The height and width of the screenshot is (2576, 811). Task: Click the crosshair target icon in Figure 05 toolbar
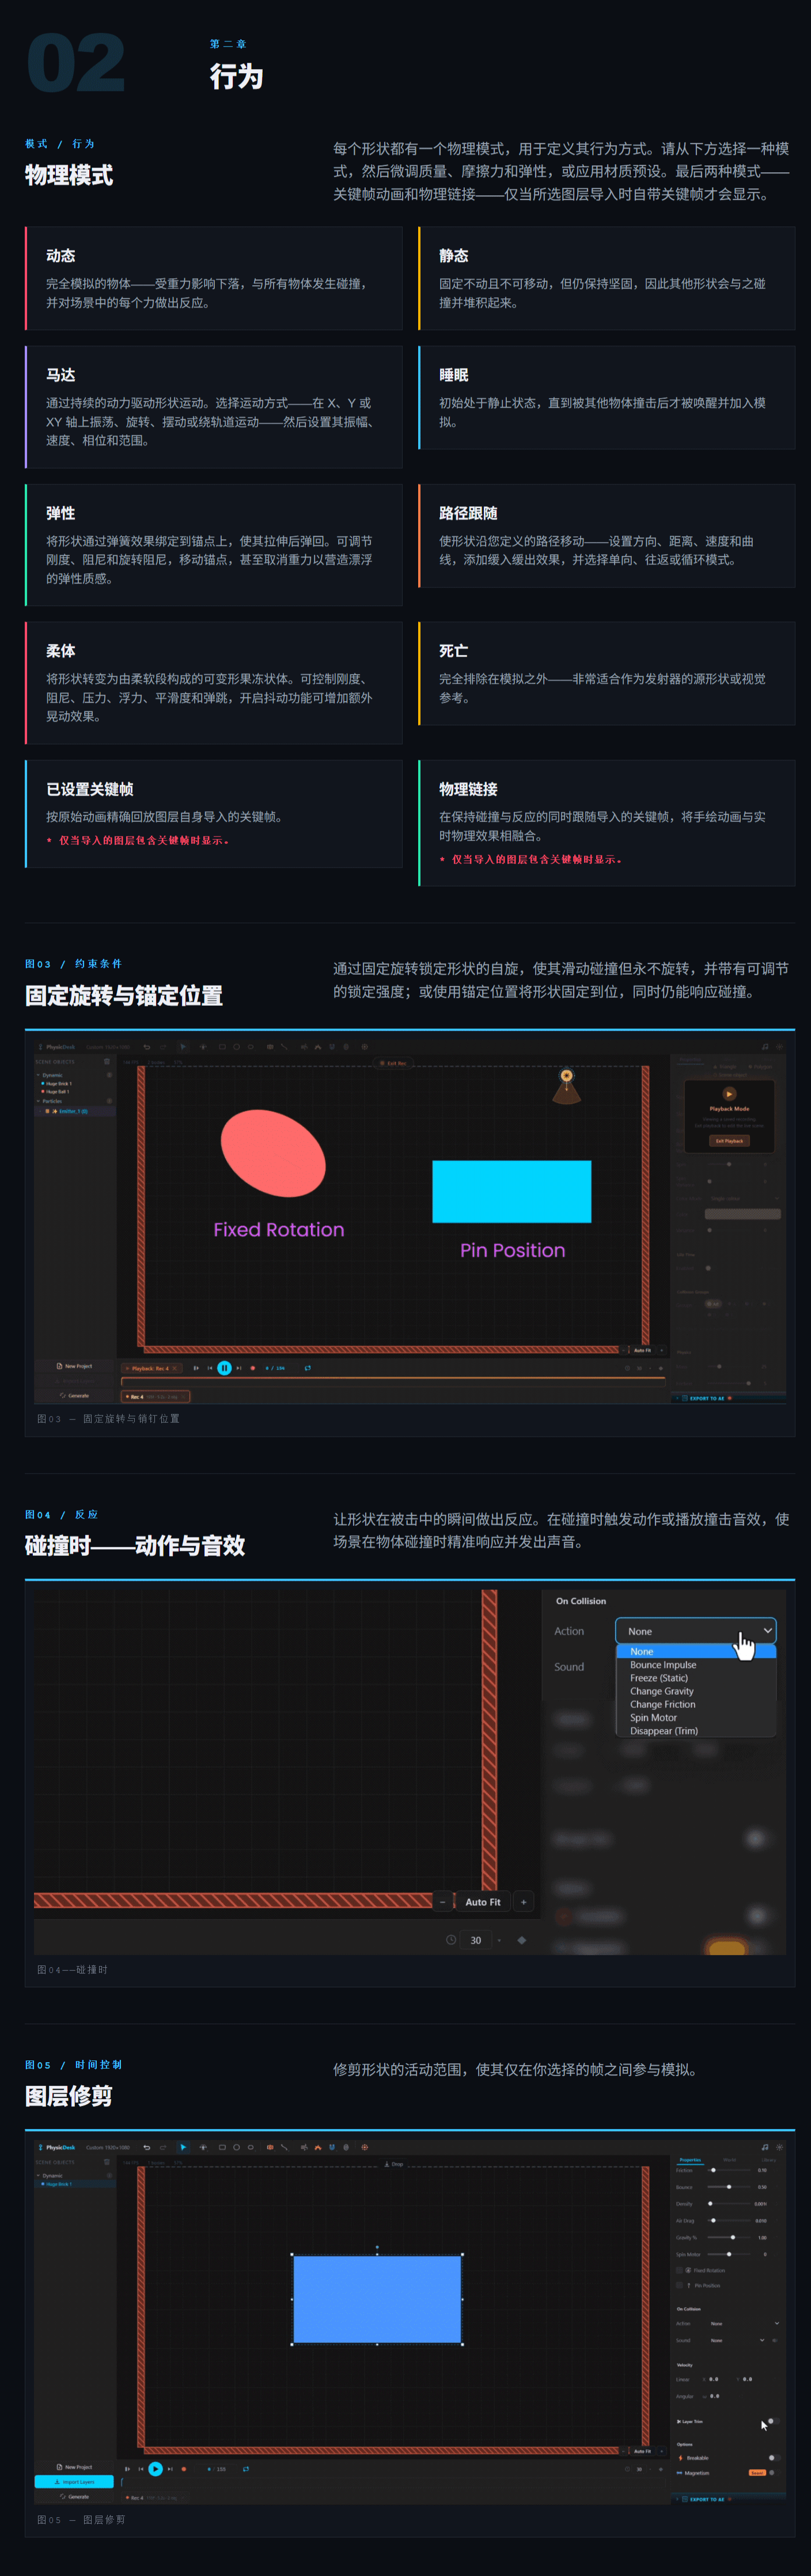(x=364, y=2147)
